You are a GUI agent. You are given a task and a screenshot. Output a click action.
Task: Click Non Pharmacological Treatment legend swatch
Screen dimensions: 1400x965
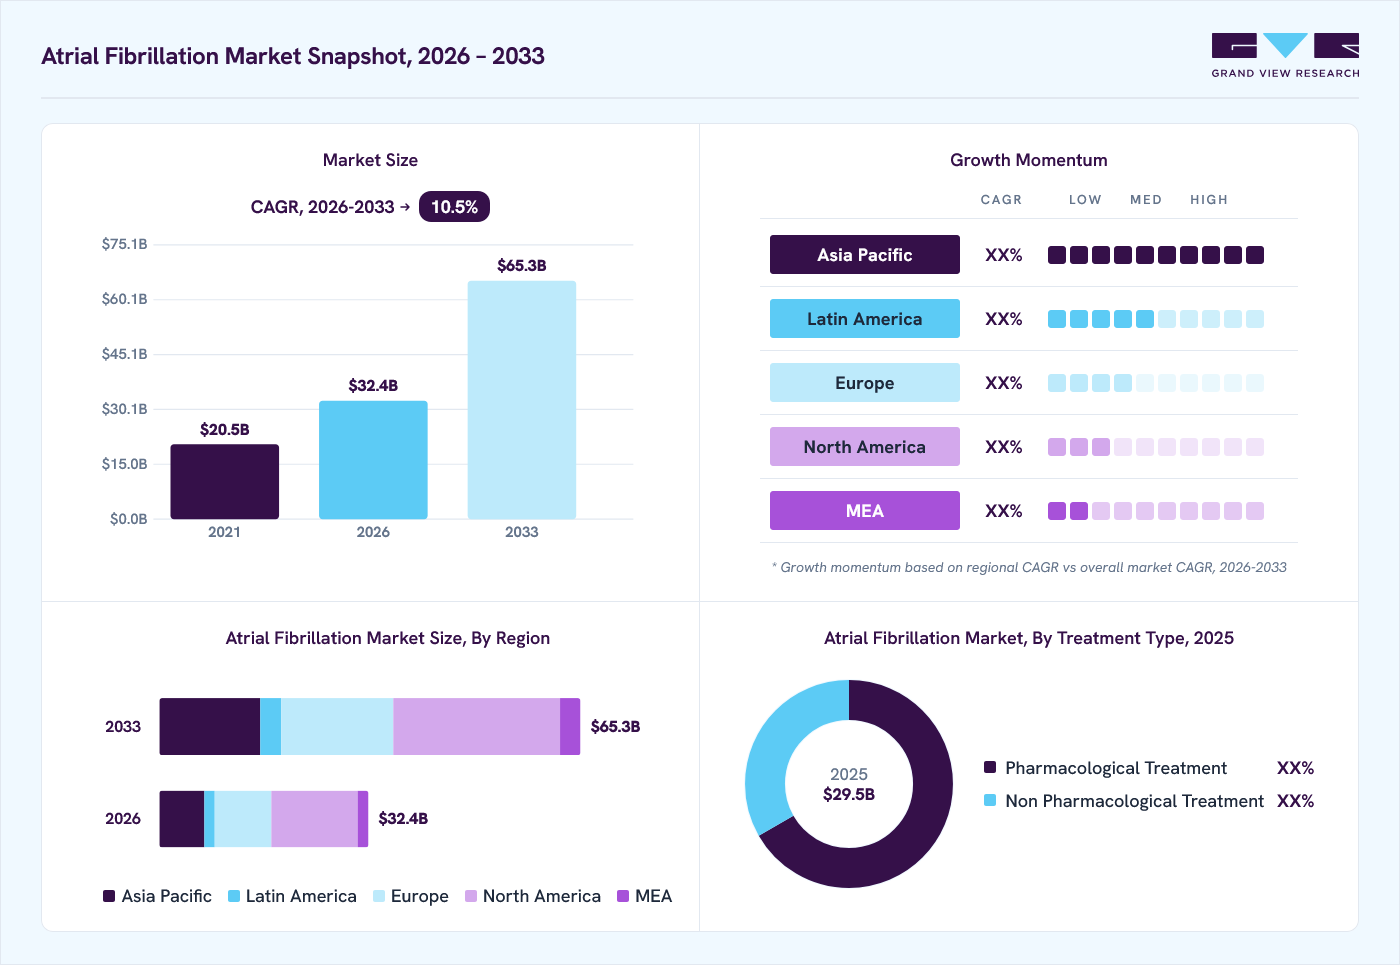(990, 800)
